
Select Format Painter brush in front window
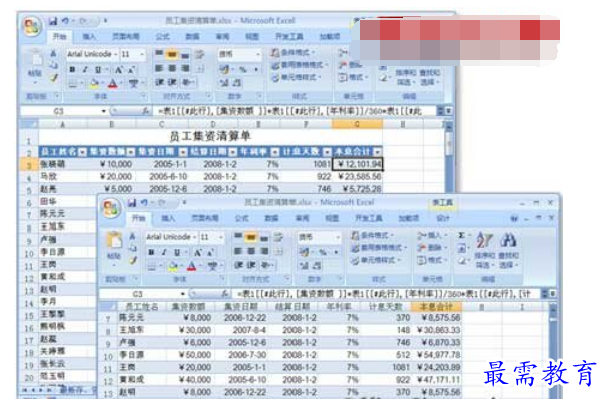pos(133,261)
